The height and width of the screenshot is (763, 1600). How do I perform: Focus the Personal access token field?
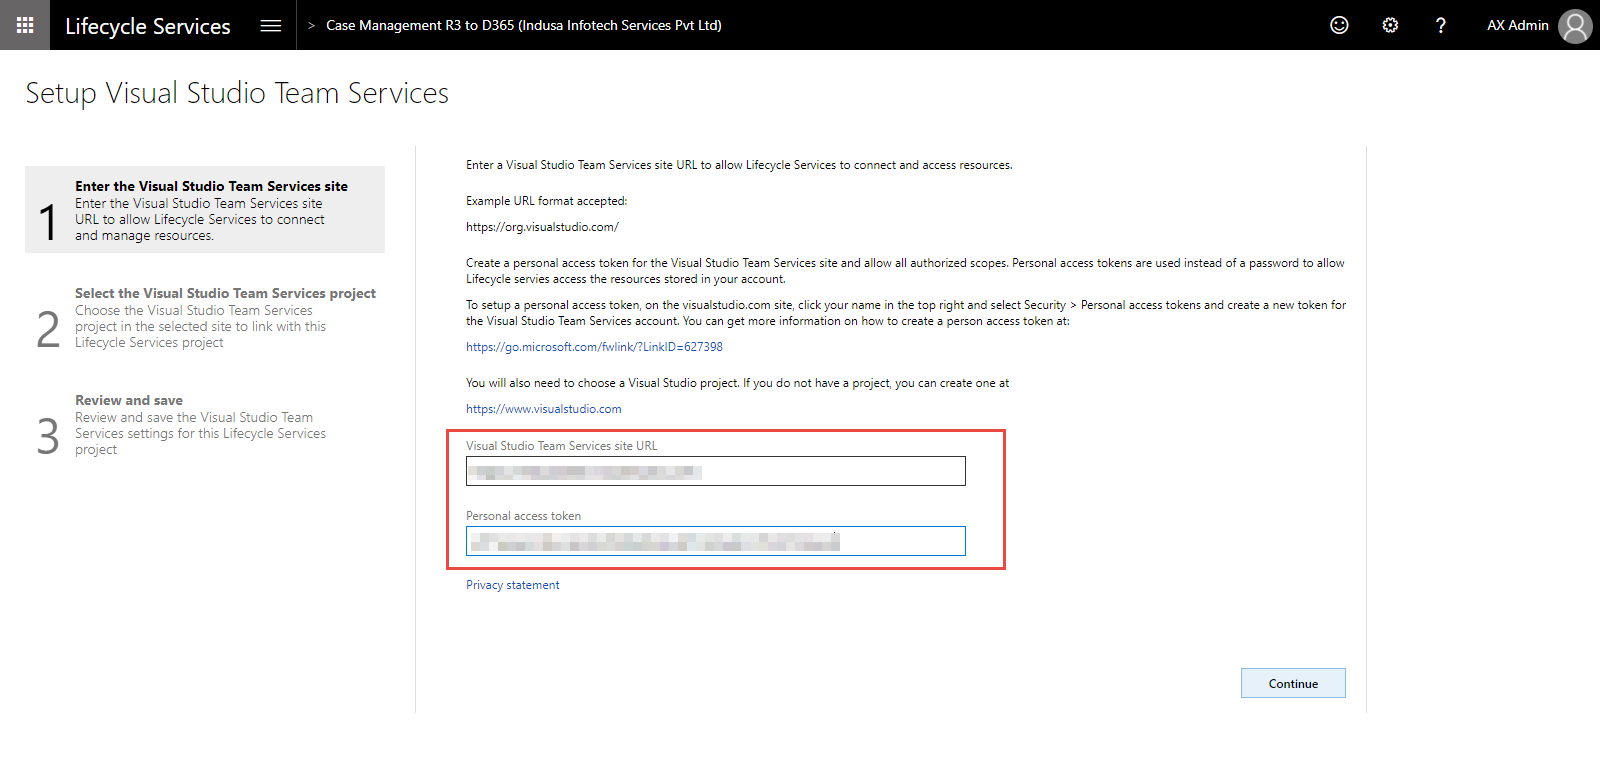(716, 541)
